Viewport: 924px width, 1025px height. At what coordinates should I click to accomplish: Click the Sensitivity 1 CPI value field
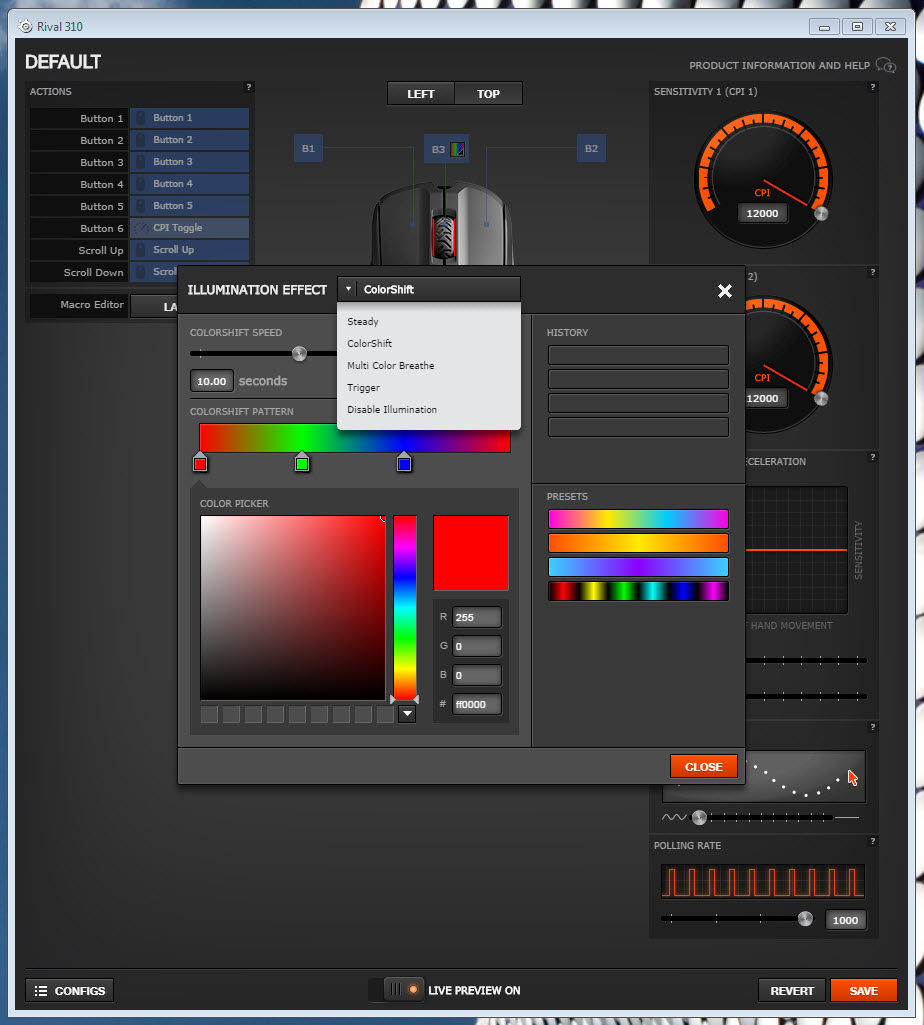coord(762,213)
